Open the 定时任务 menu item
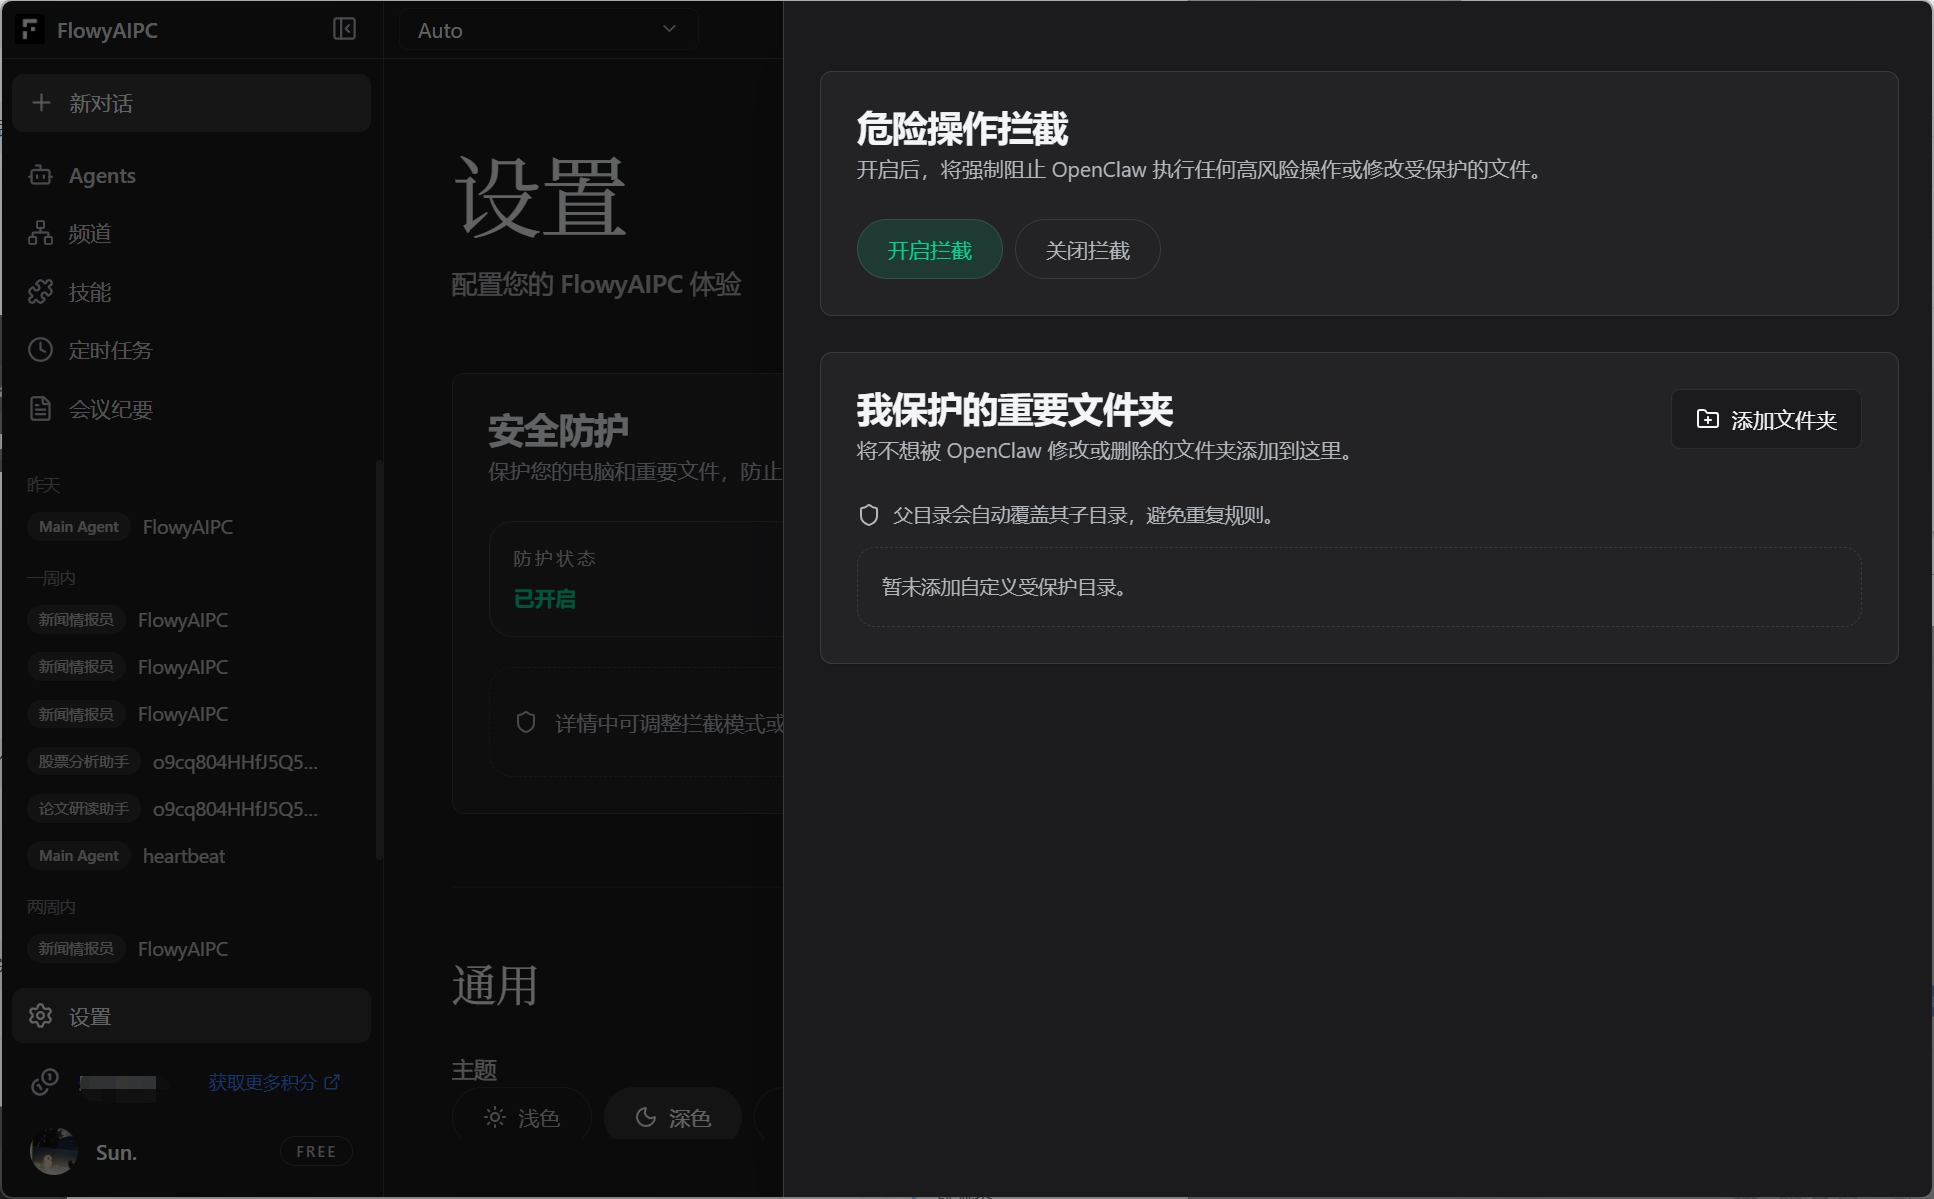Screen dimensions: 1934x1199 [191, 350]
